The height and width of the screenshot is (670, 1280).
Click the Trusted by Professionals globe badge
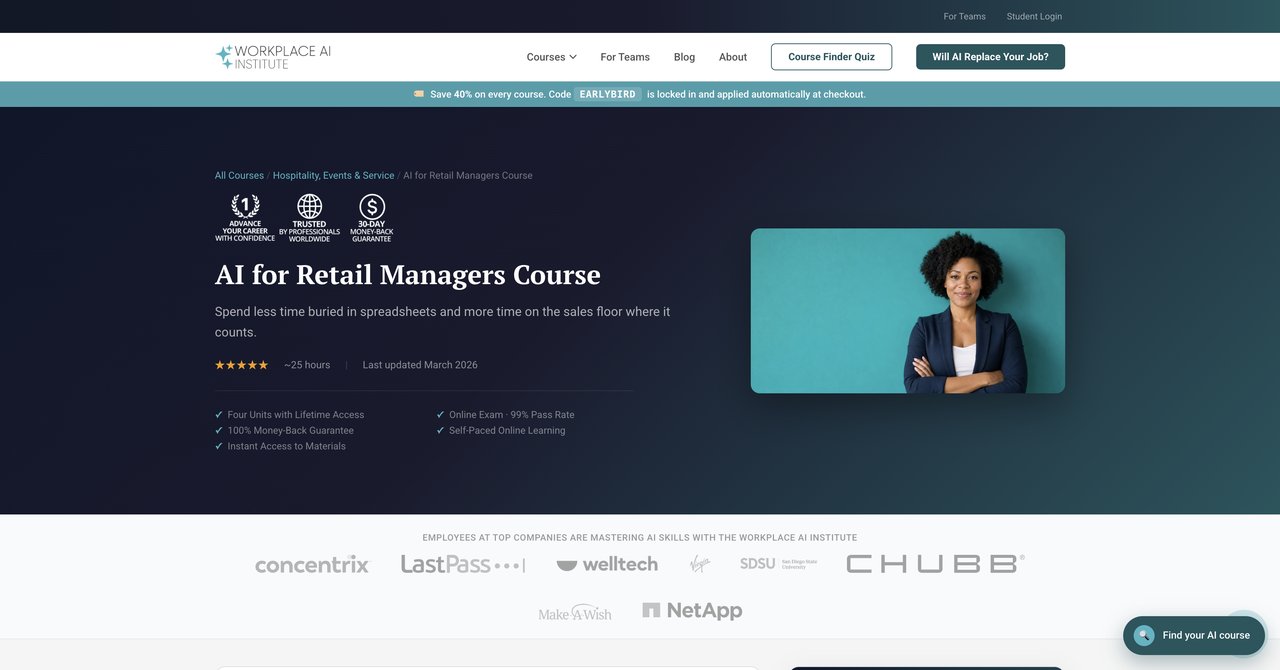pyautogui.click(x=309, y=218)
